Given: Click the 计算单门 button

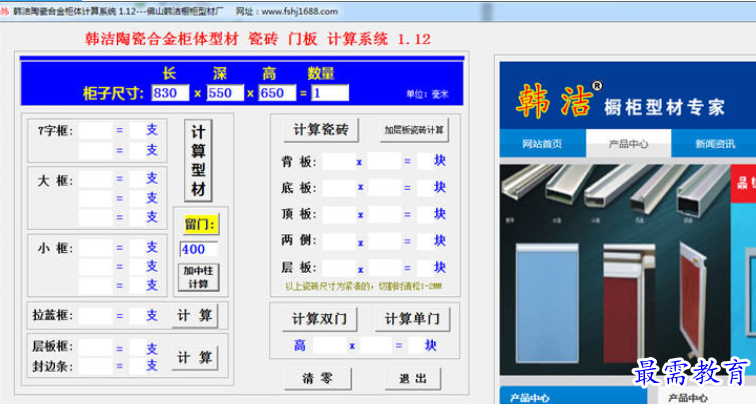Looking at the screenshot, I should pos(412,319).
